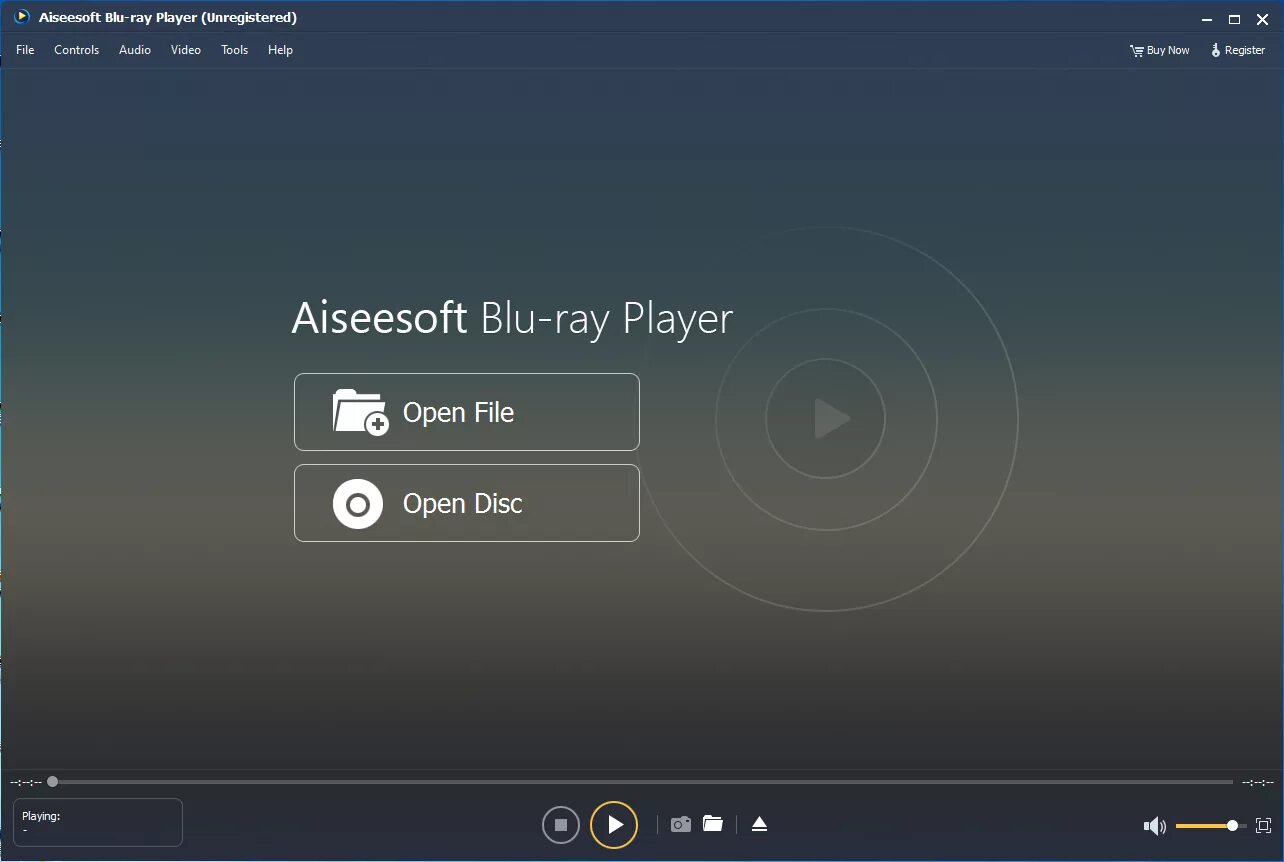Click the total duration readout
Viewport: 1284px width, 862px height.
pos(1257,782)
